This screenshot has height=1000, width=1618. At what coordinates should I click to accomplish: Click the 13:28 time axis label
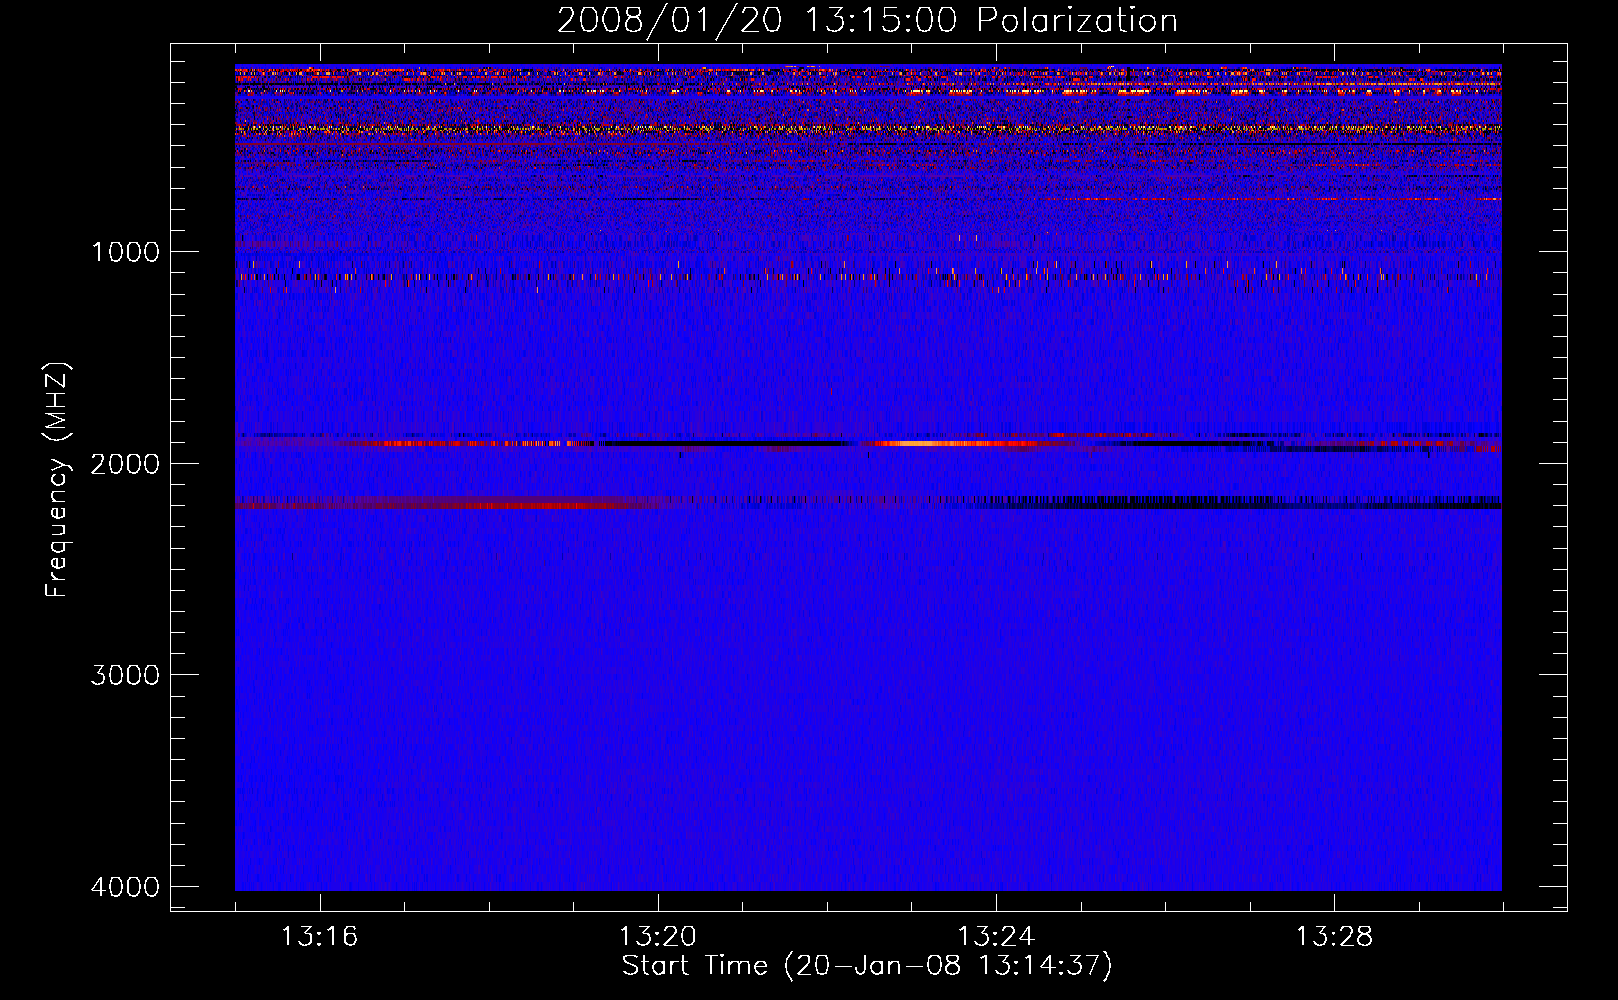coord(1335,937)
